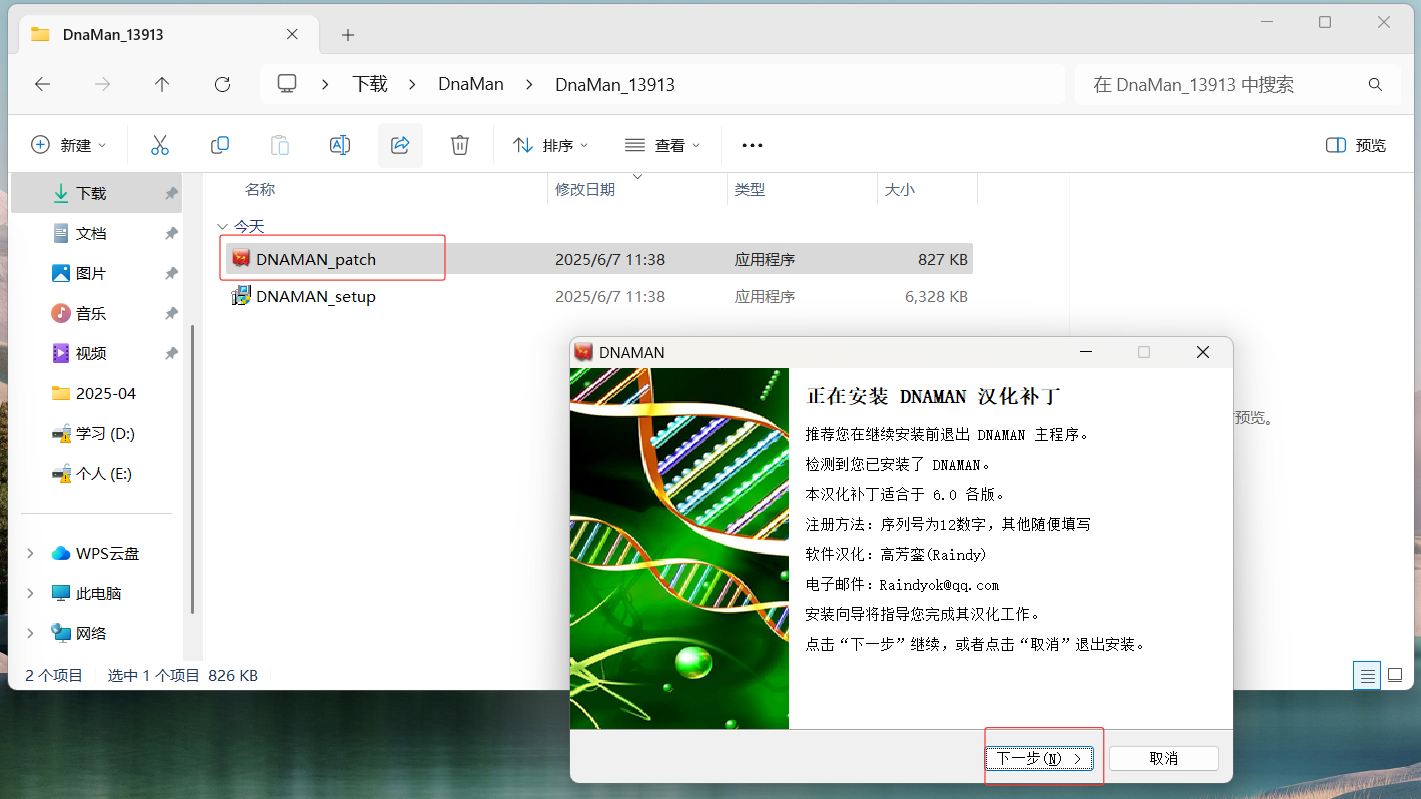Viewport: 1421px width, 799px height.
Task: Unpin Pictures (图片) pin icon
Action: (171, 273)
